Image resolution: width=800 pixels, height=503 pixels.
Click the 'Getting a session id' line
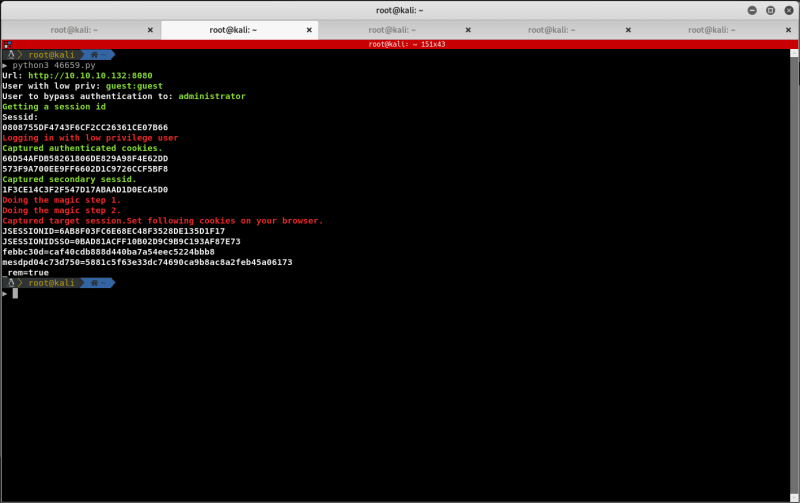pyautogui.click(x=54, y=107)
